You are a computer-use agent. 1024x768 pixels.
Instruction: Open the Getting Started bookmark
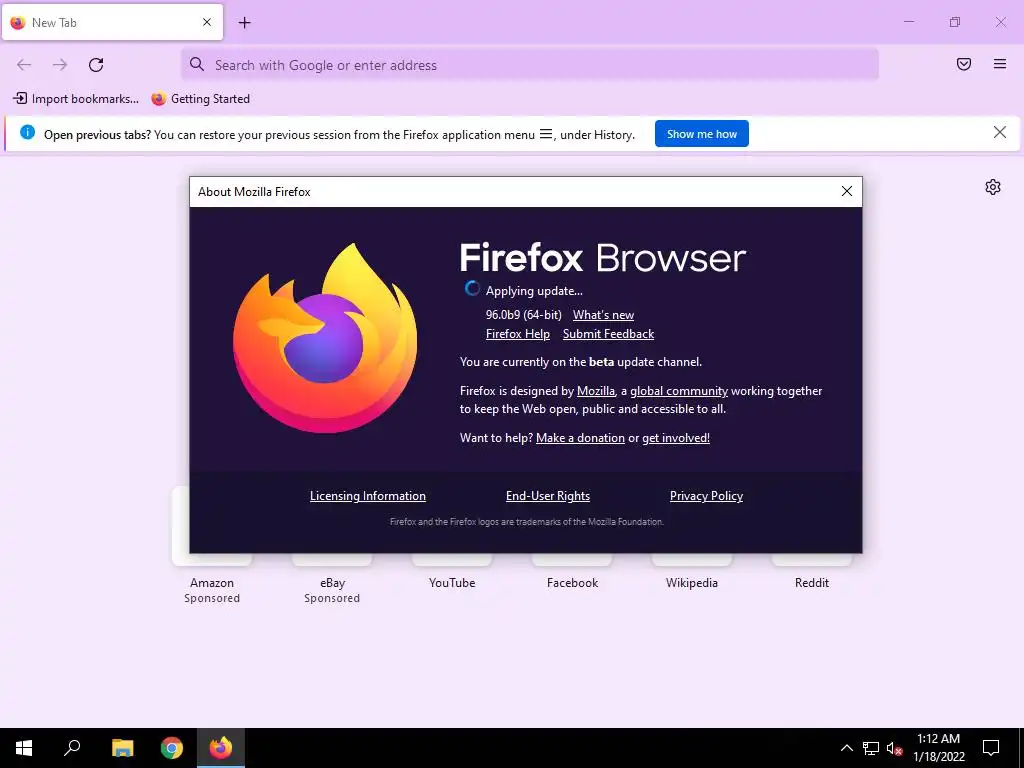pyautogui.click(x=200, y=99)
